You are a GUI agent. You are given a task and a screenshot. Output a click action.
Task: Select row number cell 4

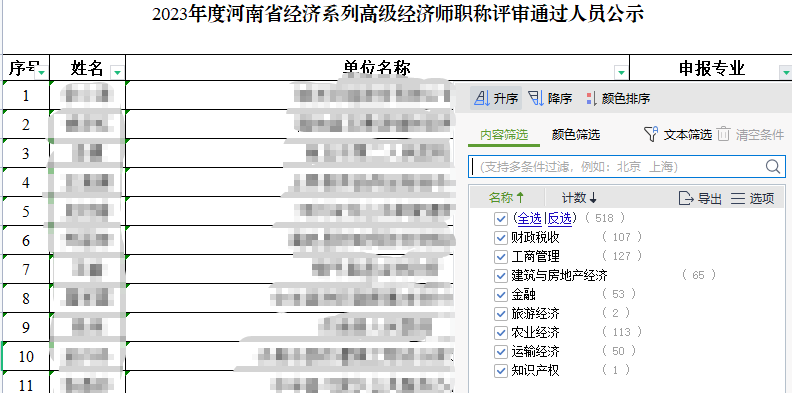click(x=26, y=182)
